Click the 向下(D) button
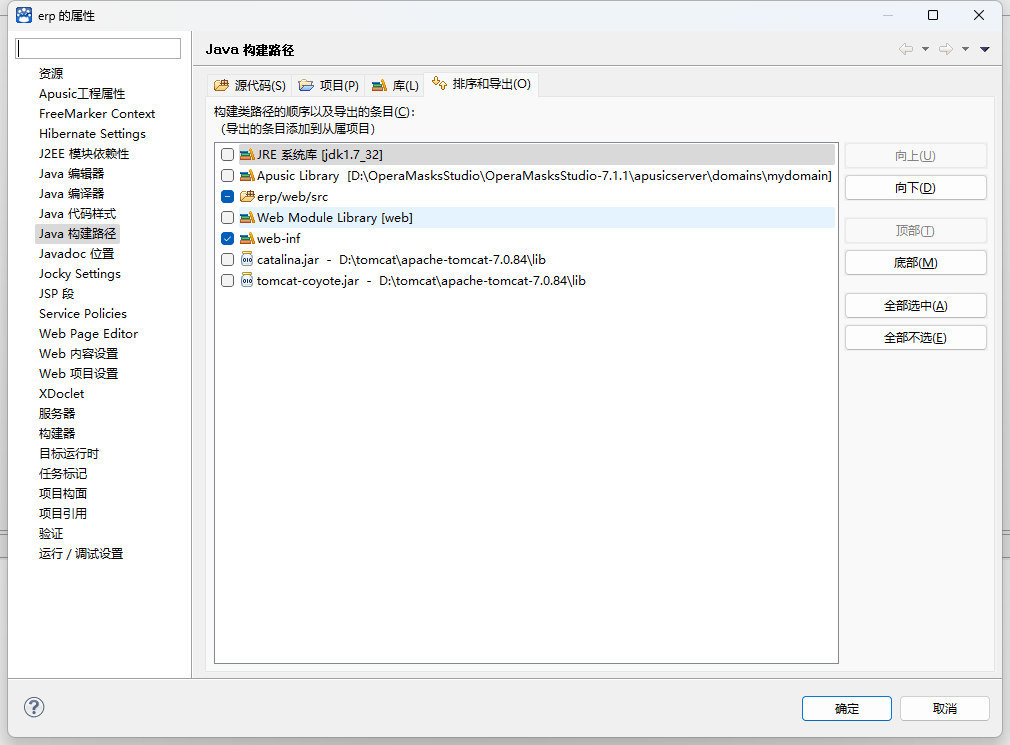This screenshot has width=1010, height=745. coord(915,188)
